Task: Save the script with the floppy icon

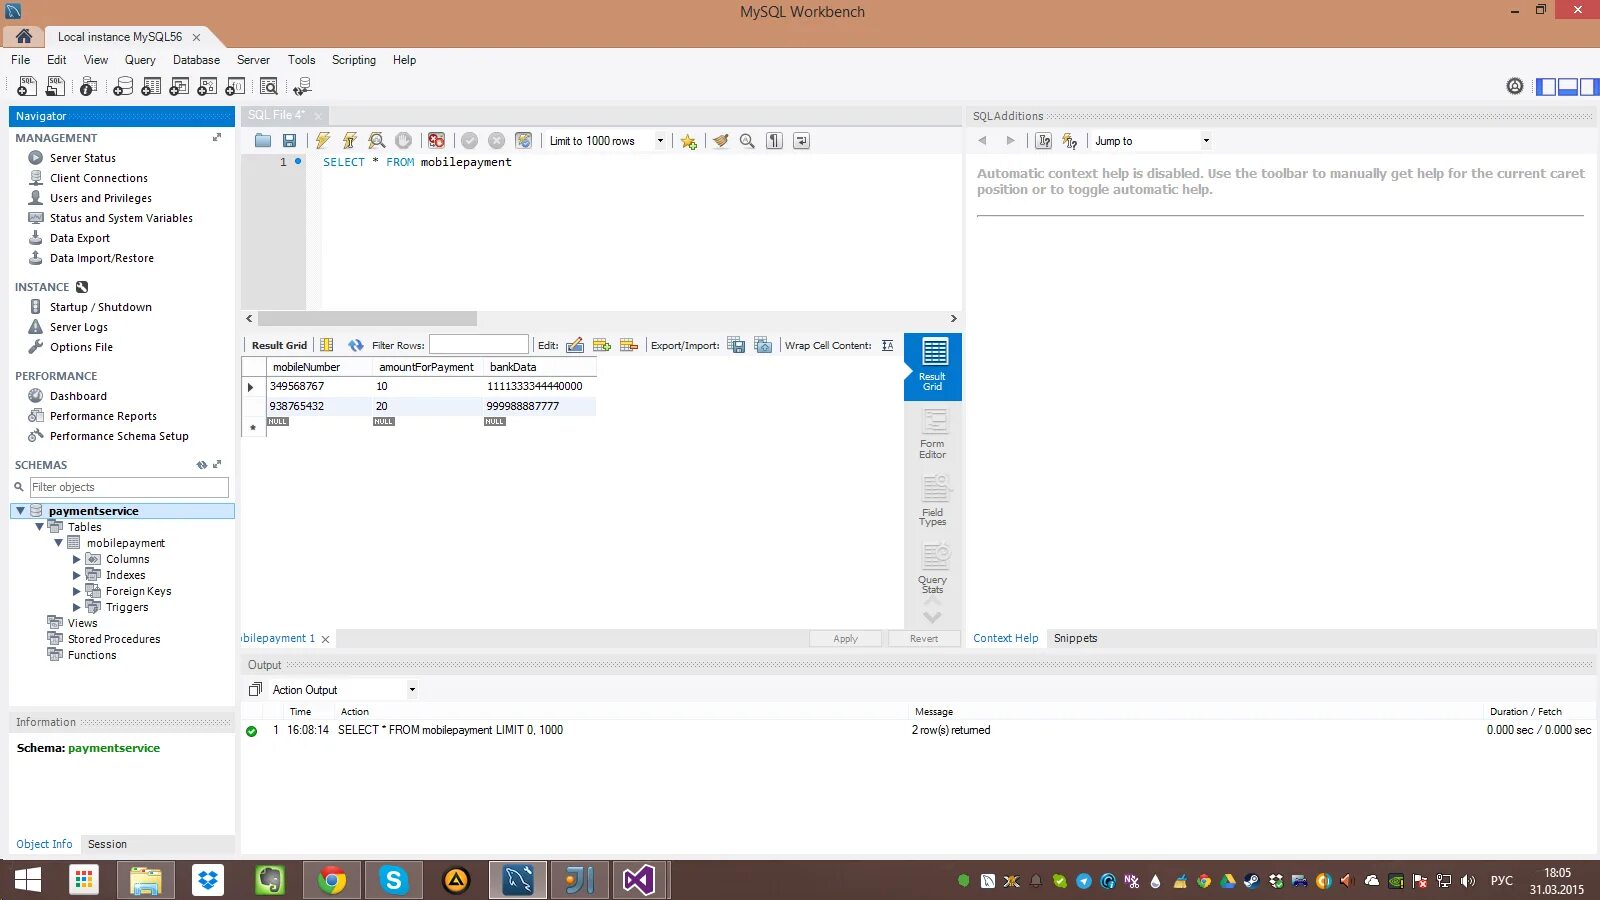Action: pos(289,141)
